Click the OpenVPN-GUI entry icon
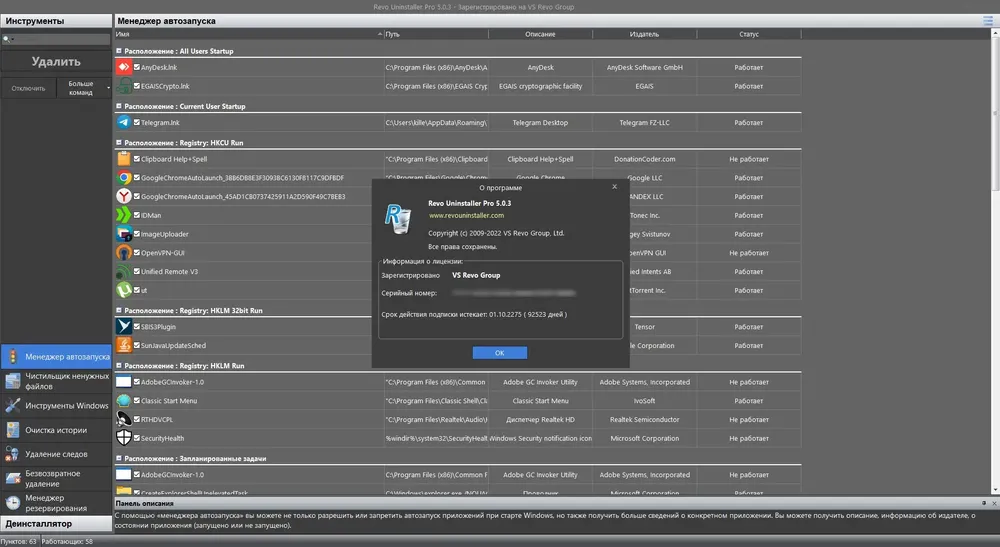The width and height of the screenshot is (1000, 547). tap(124, 252)
